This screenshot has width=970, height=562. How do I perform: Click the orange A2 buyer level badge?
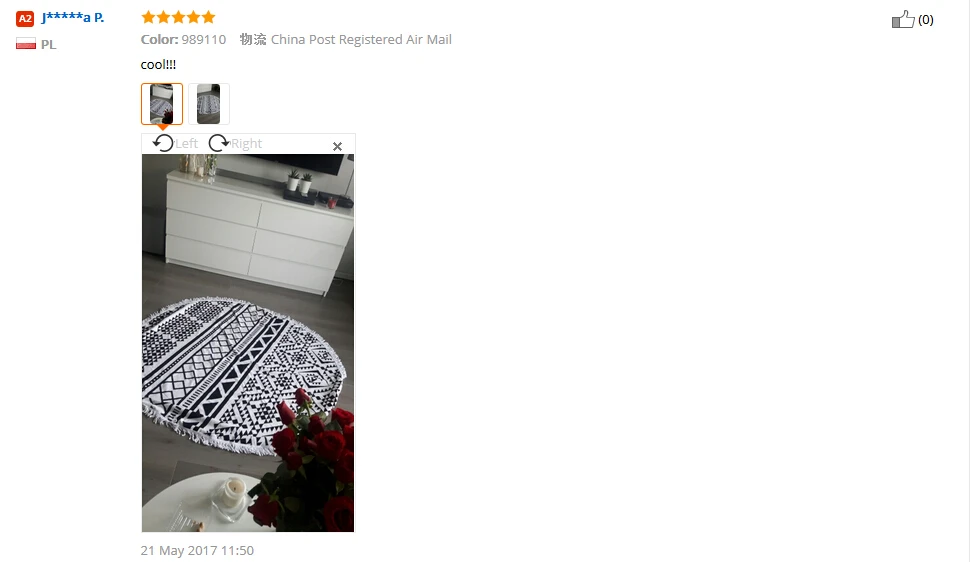click(x=25, y=19)
